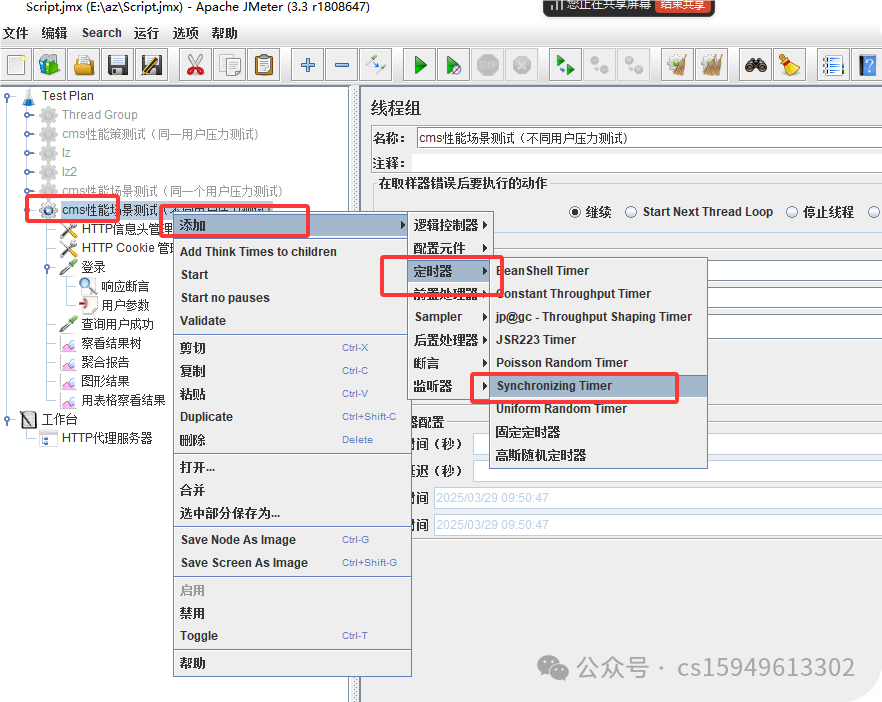Click the Clear All brooms icon
Image resolution: width=882 pixels, height=702 pixels.
point(711,65)
